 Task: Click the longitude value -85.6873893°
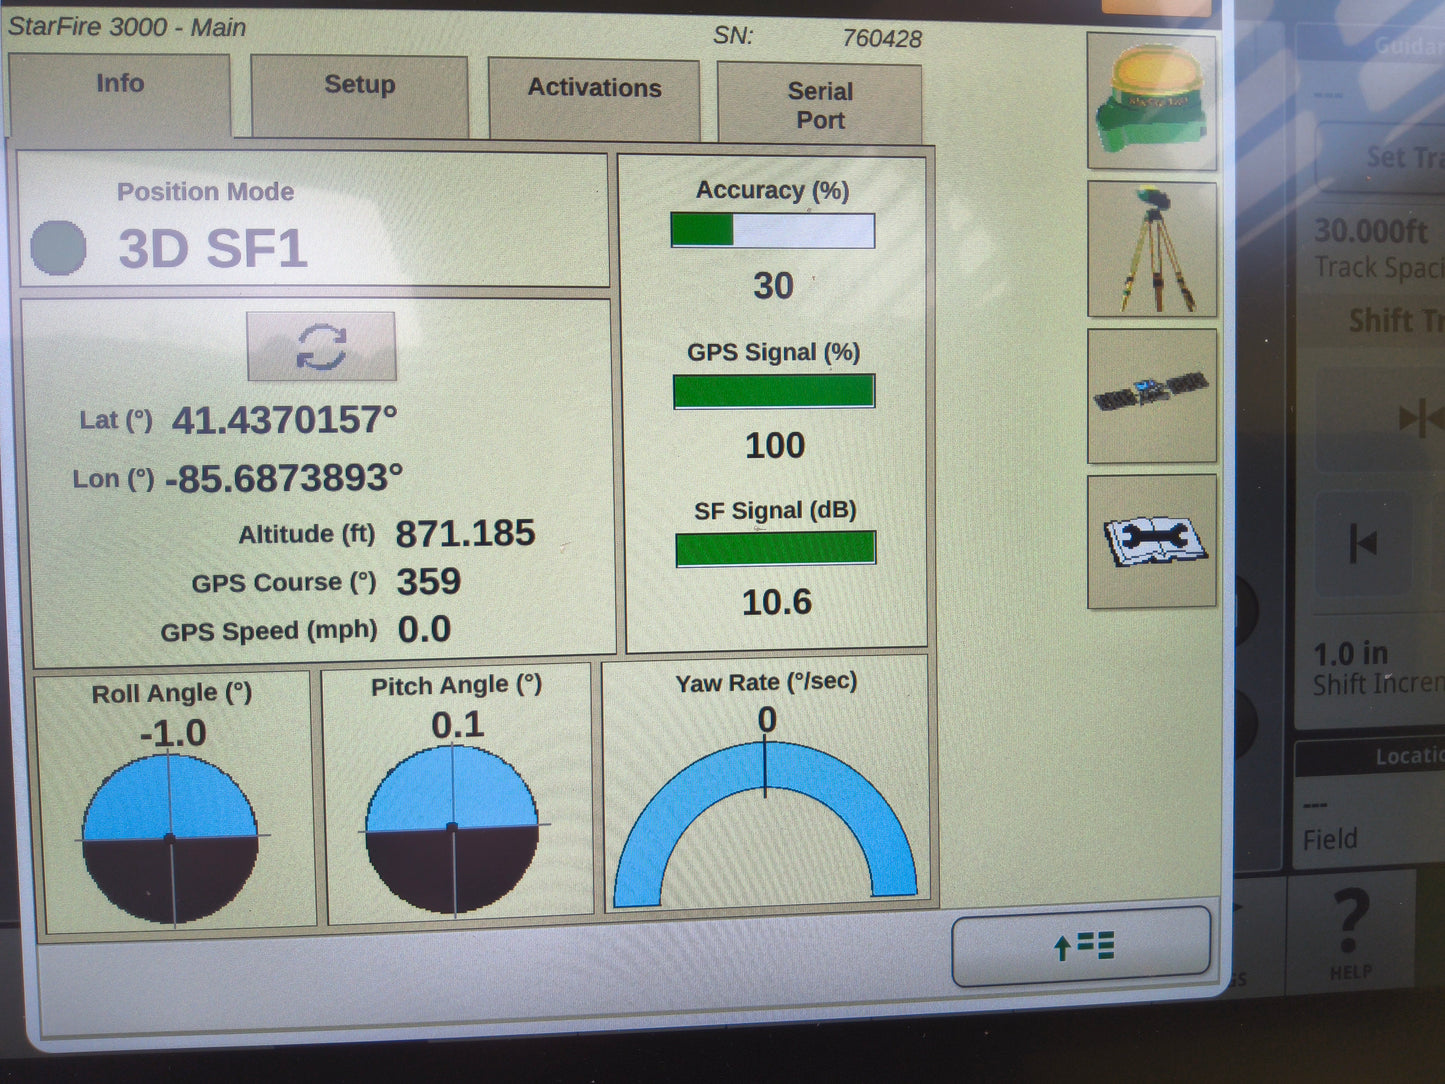284,479
